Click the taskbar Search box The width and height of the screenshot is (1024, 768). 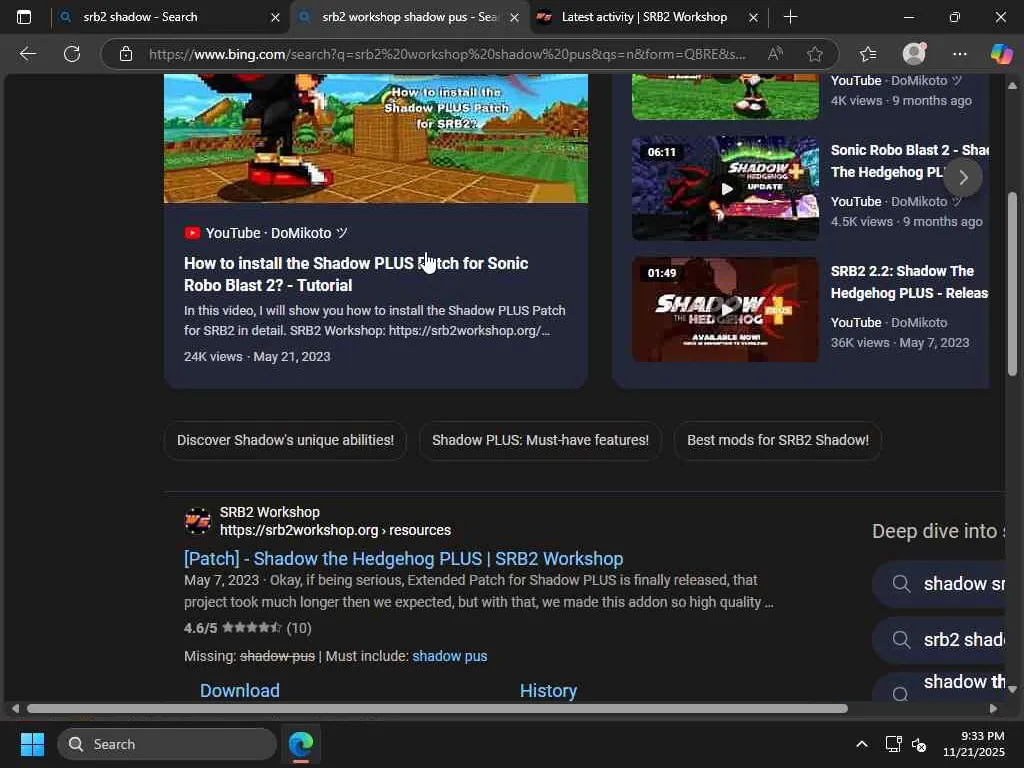pos(167,744)
